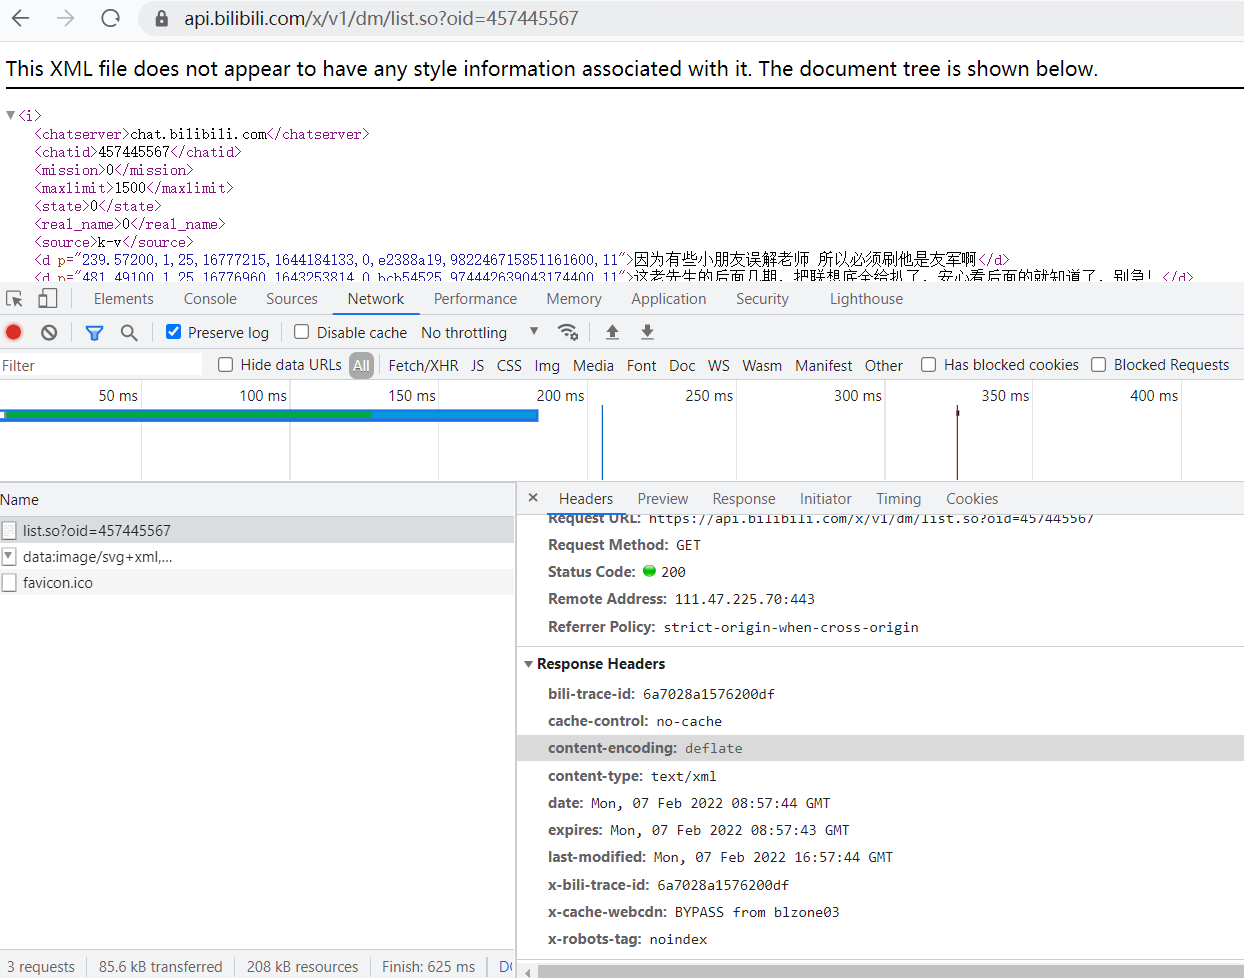Toggle the network filter funnel icon
This screenshot has height=978, width=1244.
point(95,332)
